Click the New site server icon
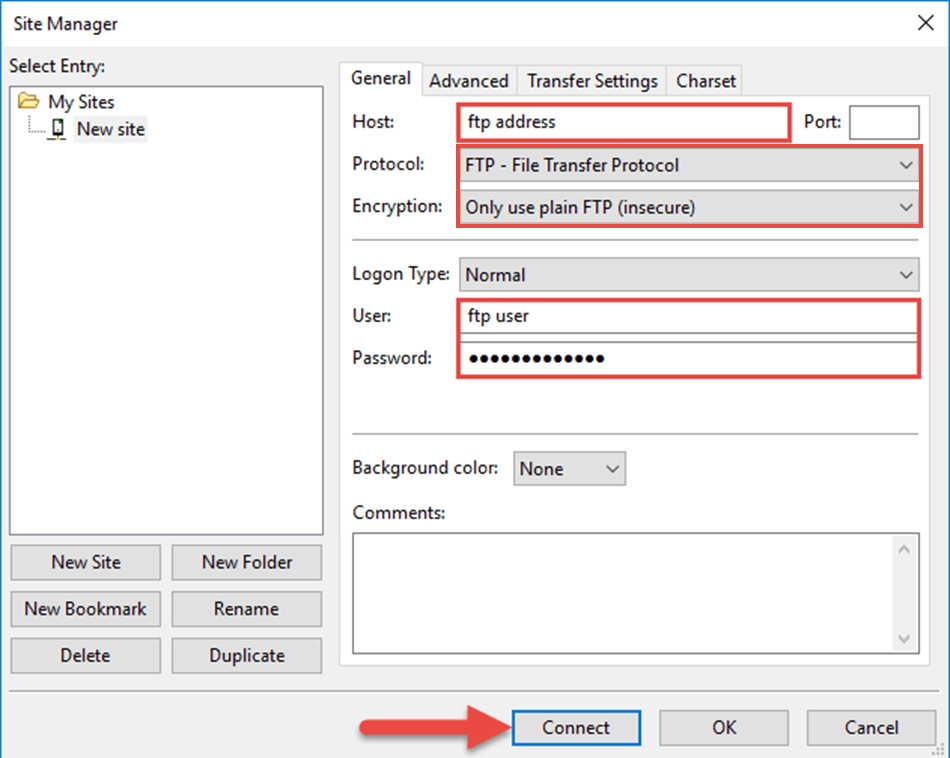 coord(59,129)
